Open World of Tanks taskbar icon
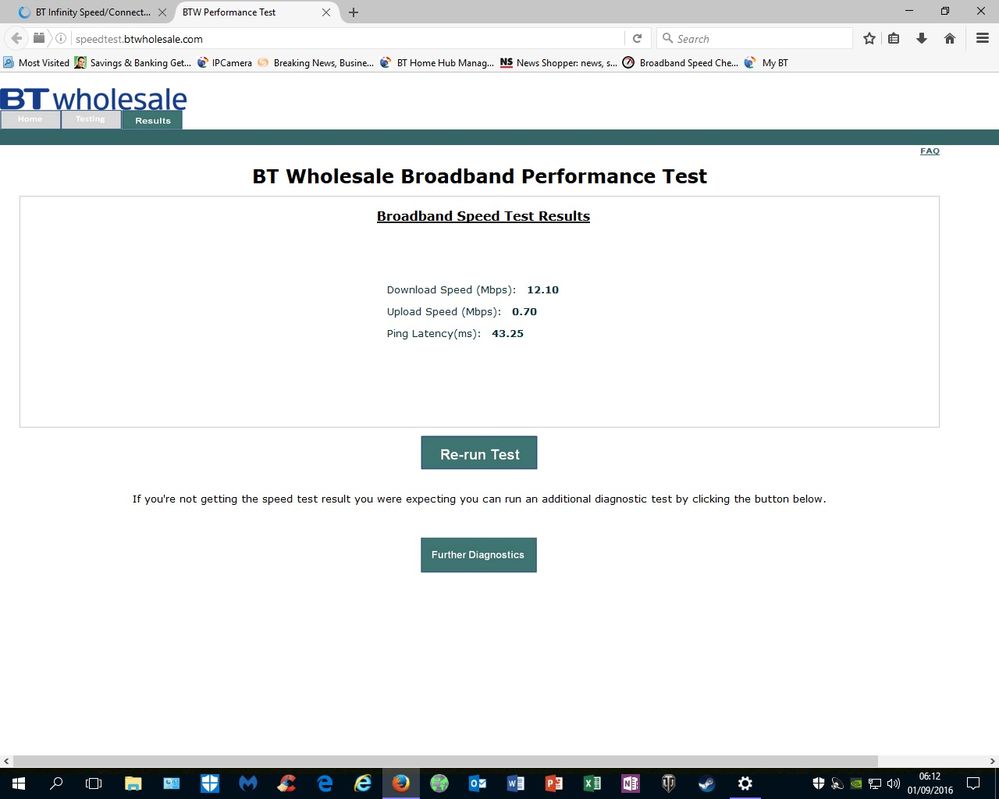 [x=668, y=783]
